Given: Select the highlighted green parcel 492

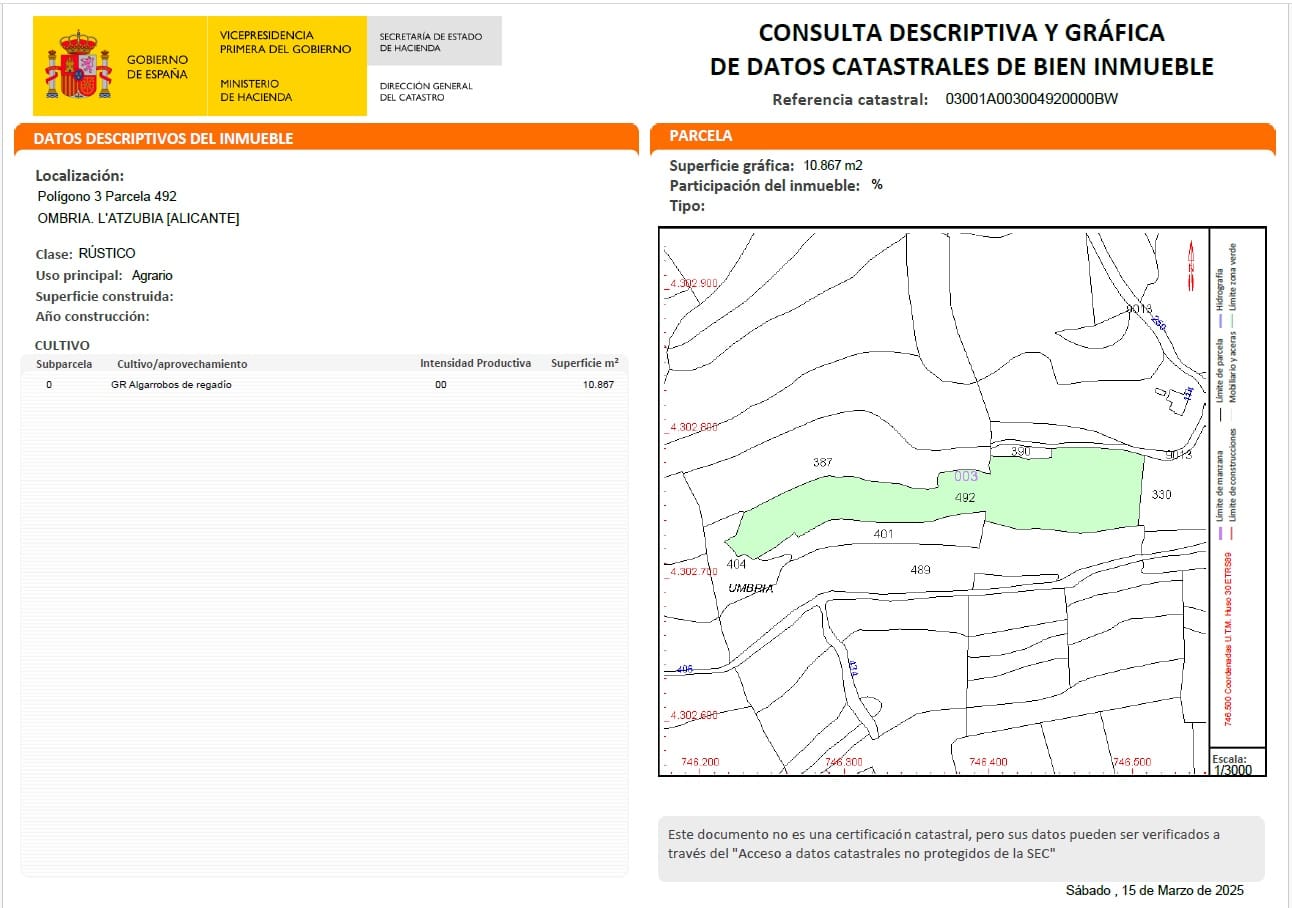Looking at the screenshot, I should (1060, 490).
